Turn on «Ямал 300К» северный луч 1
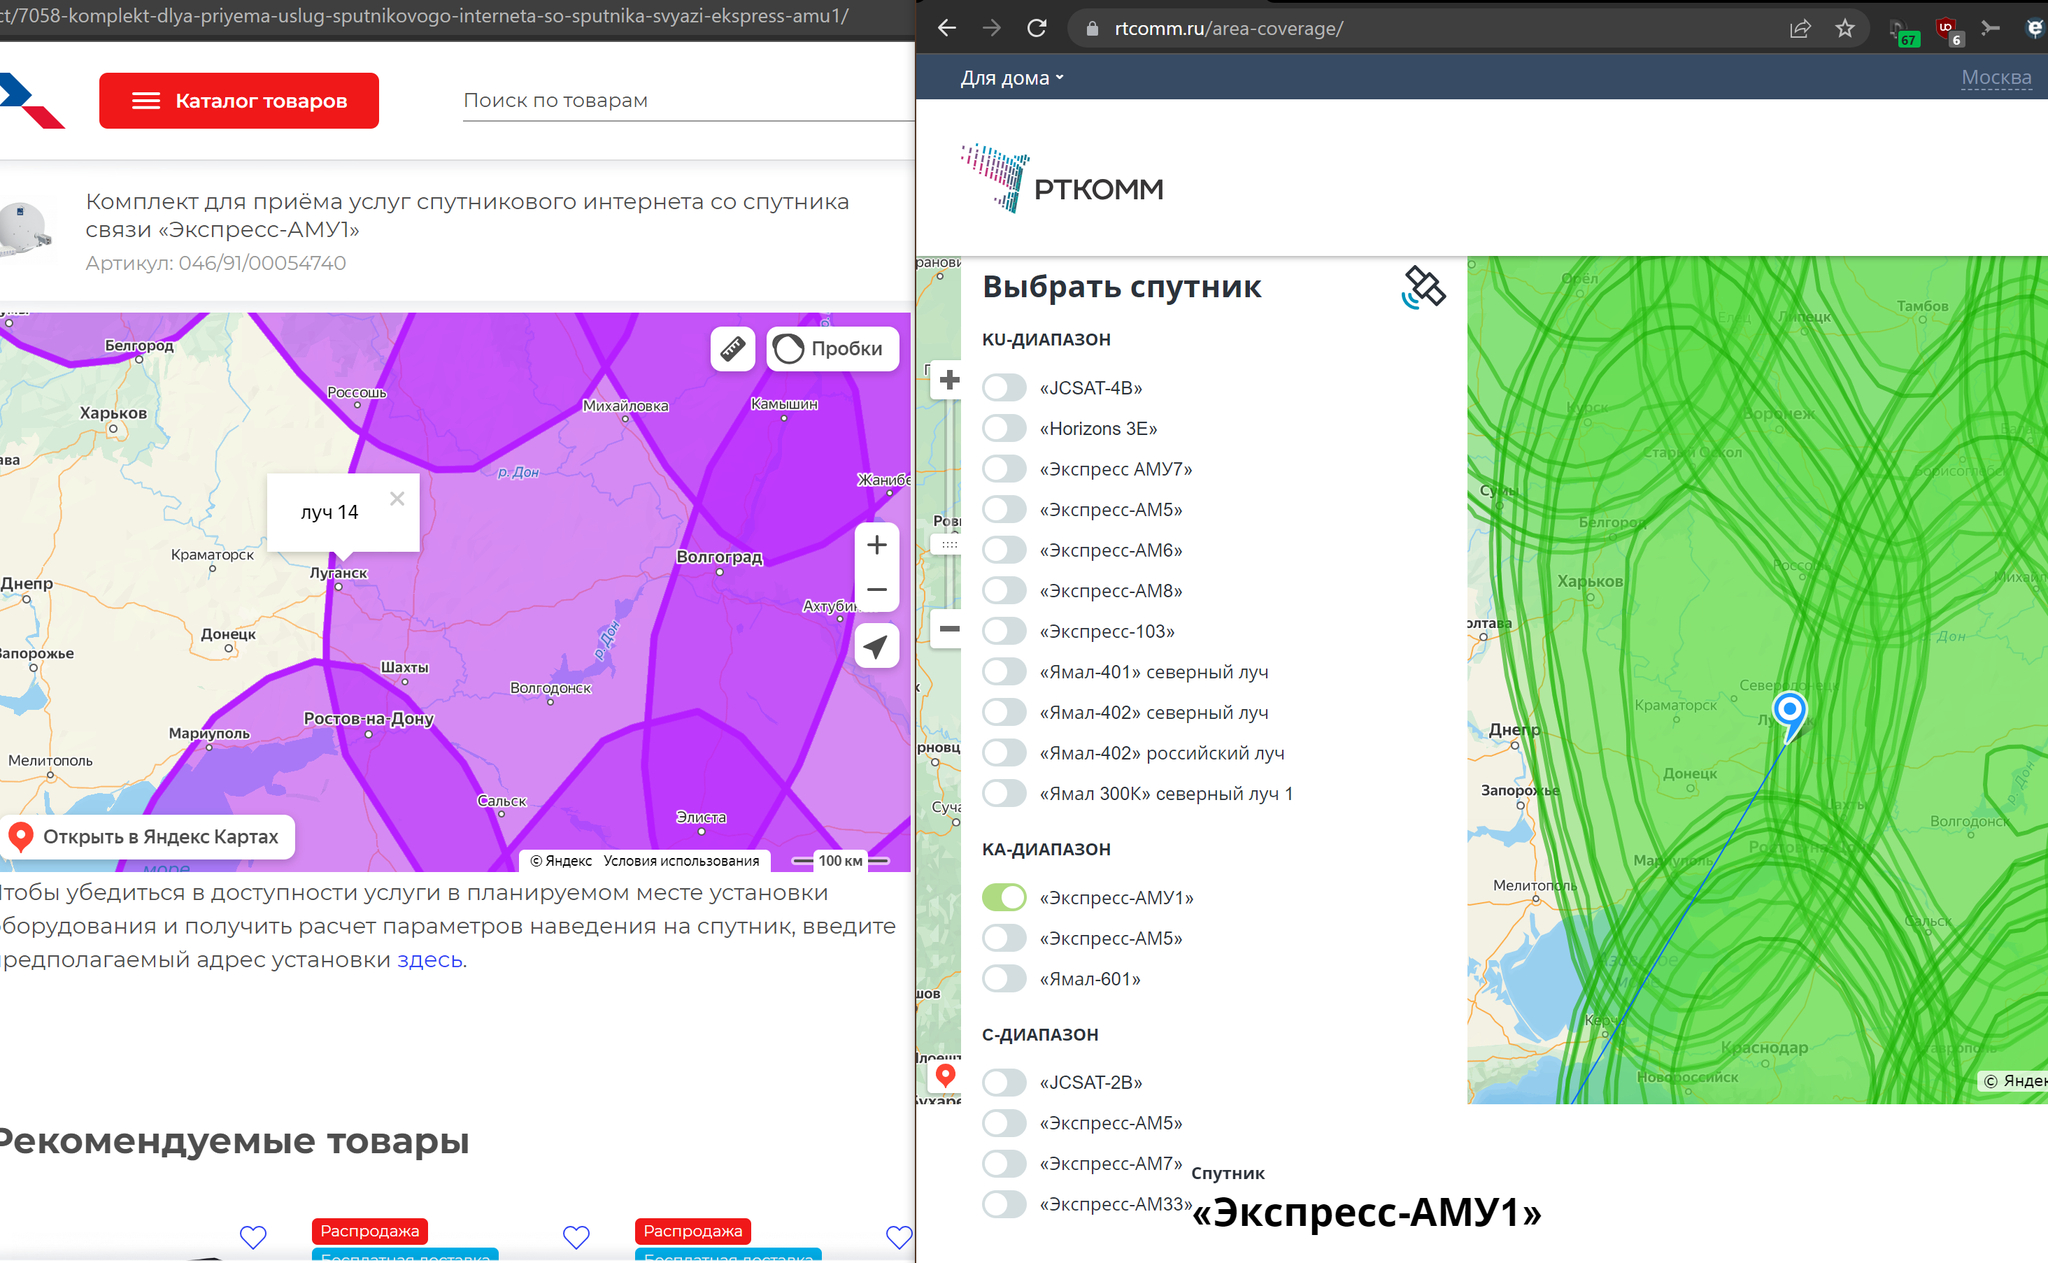The image size is (2048, 1263). pyautogui.click(x=1004, y=794)
